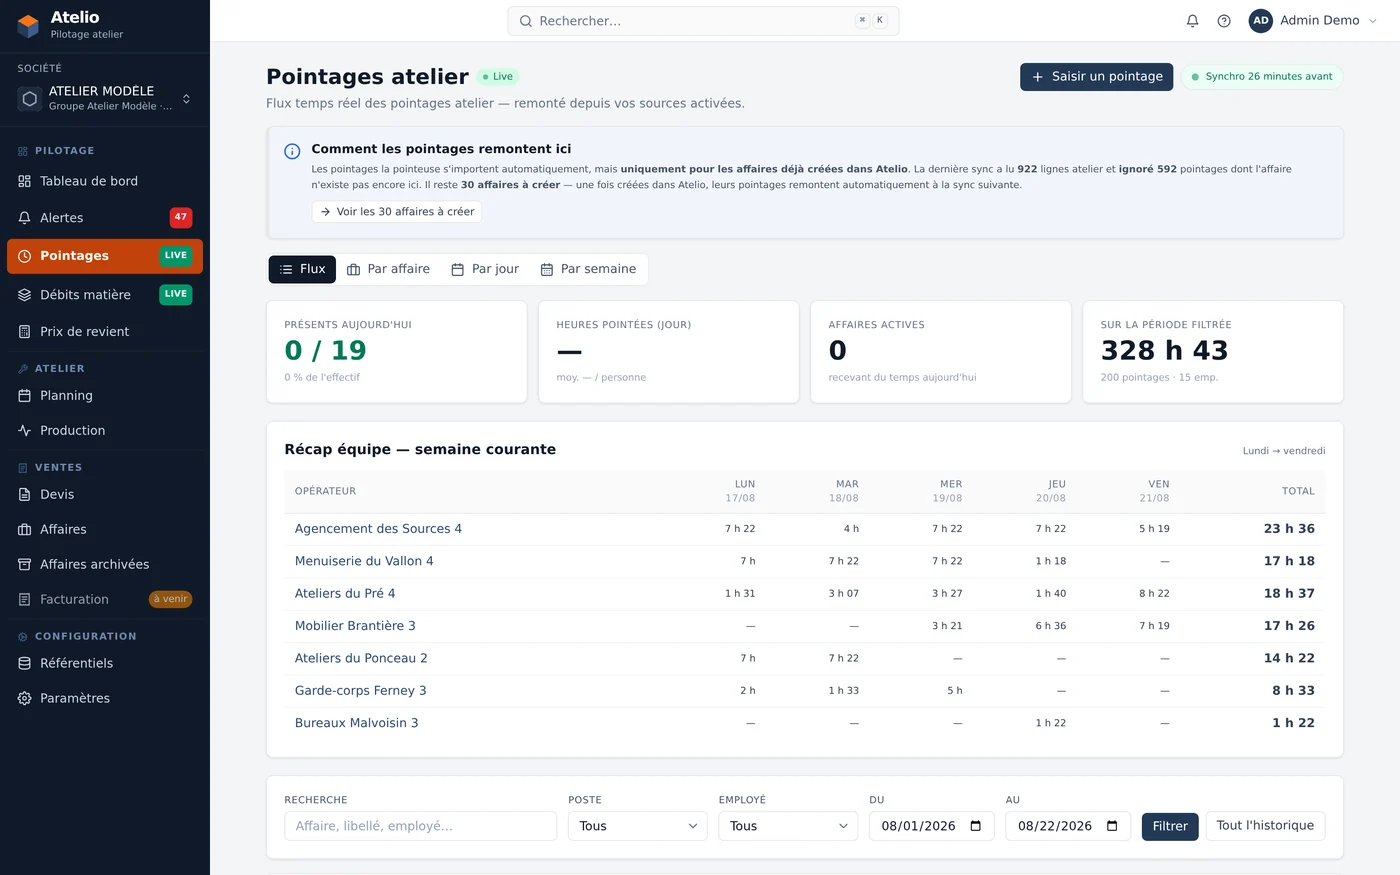Click the Synchro 26 minutes avant status
Screen dimensions: 1400x875
point(1262,77)
